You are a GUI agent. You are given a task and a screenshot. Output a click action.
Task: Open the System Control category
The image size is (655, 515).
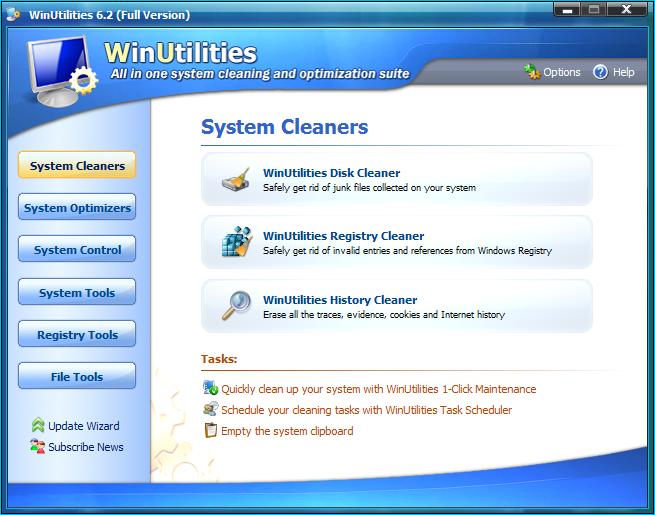click(x=77, y=250)
